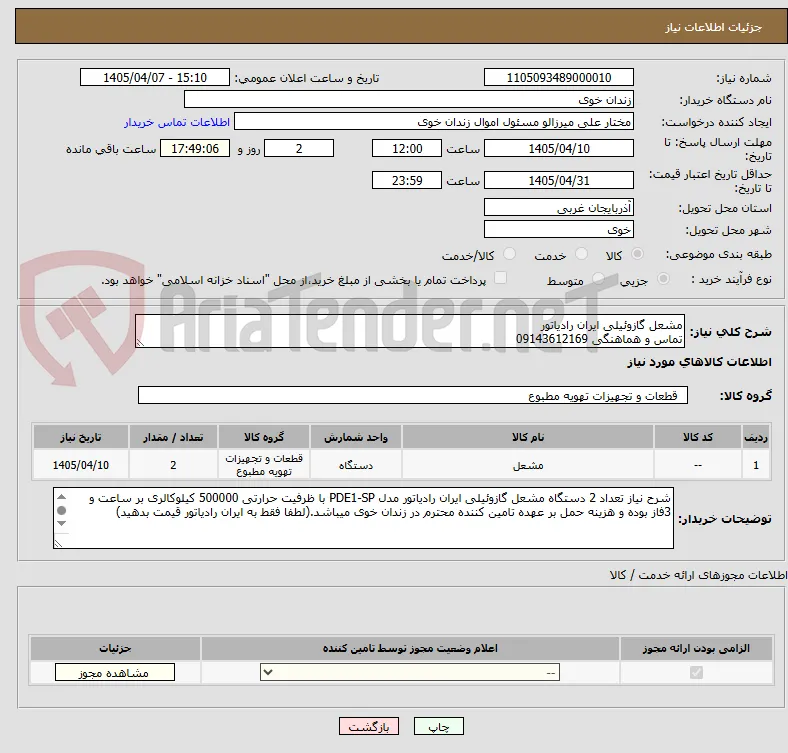Viewport: 788px width, 753px height.
Task: Click price validity date 1405/04/31 field
Action: point(558,180)
